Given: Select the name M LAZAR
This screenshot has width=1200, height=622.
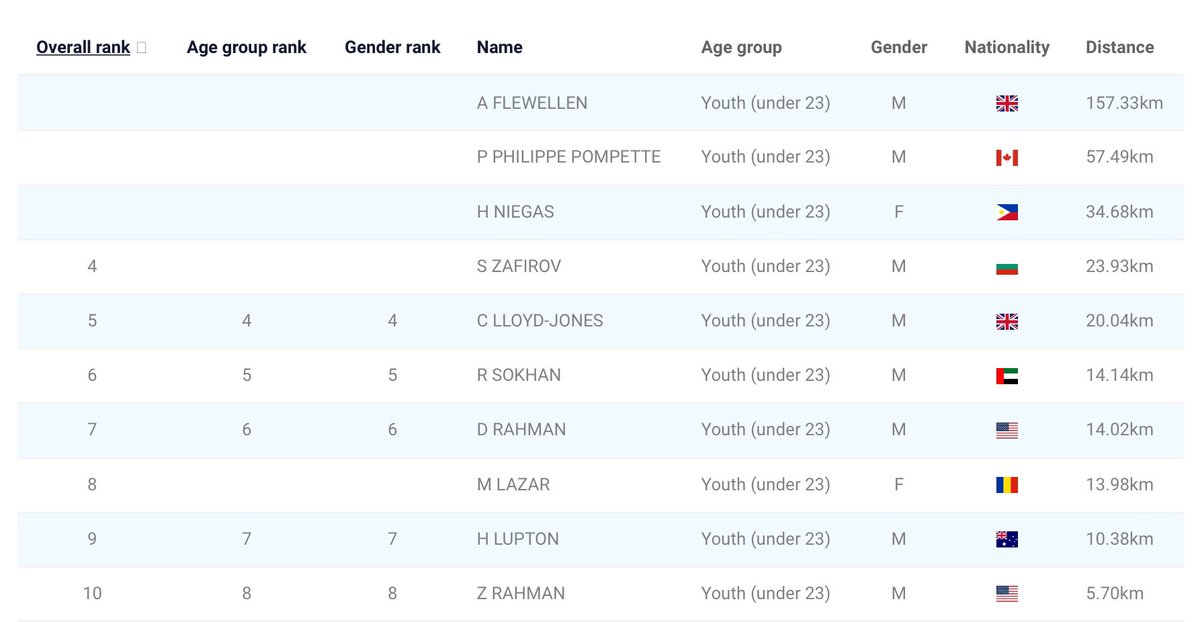Looking at the screenshot, I should coord(513,484).
